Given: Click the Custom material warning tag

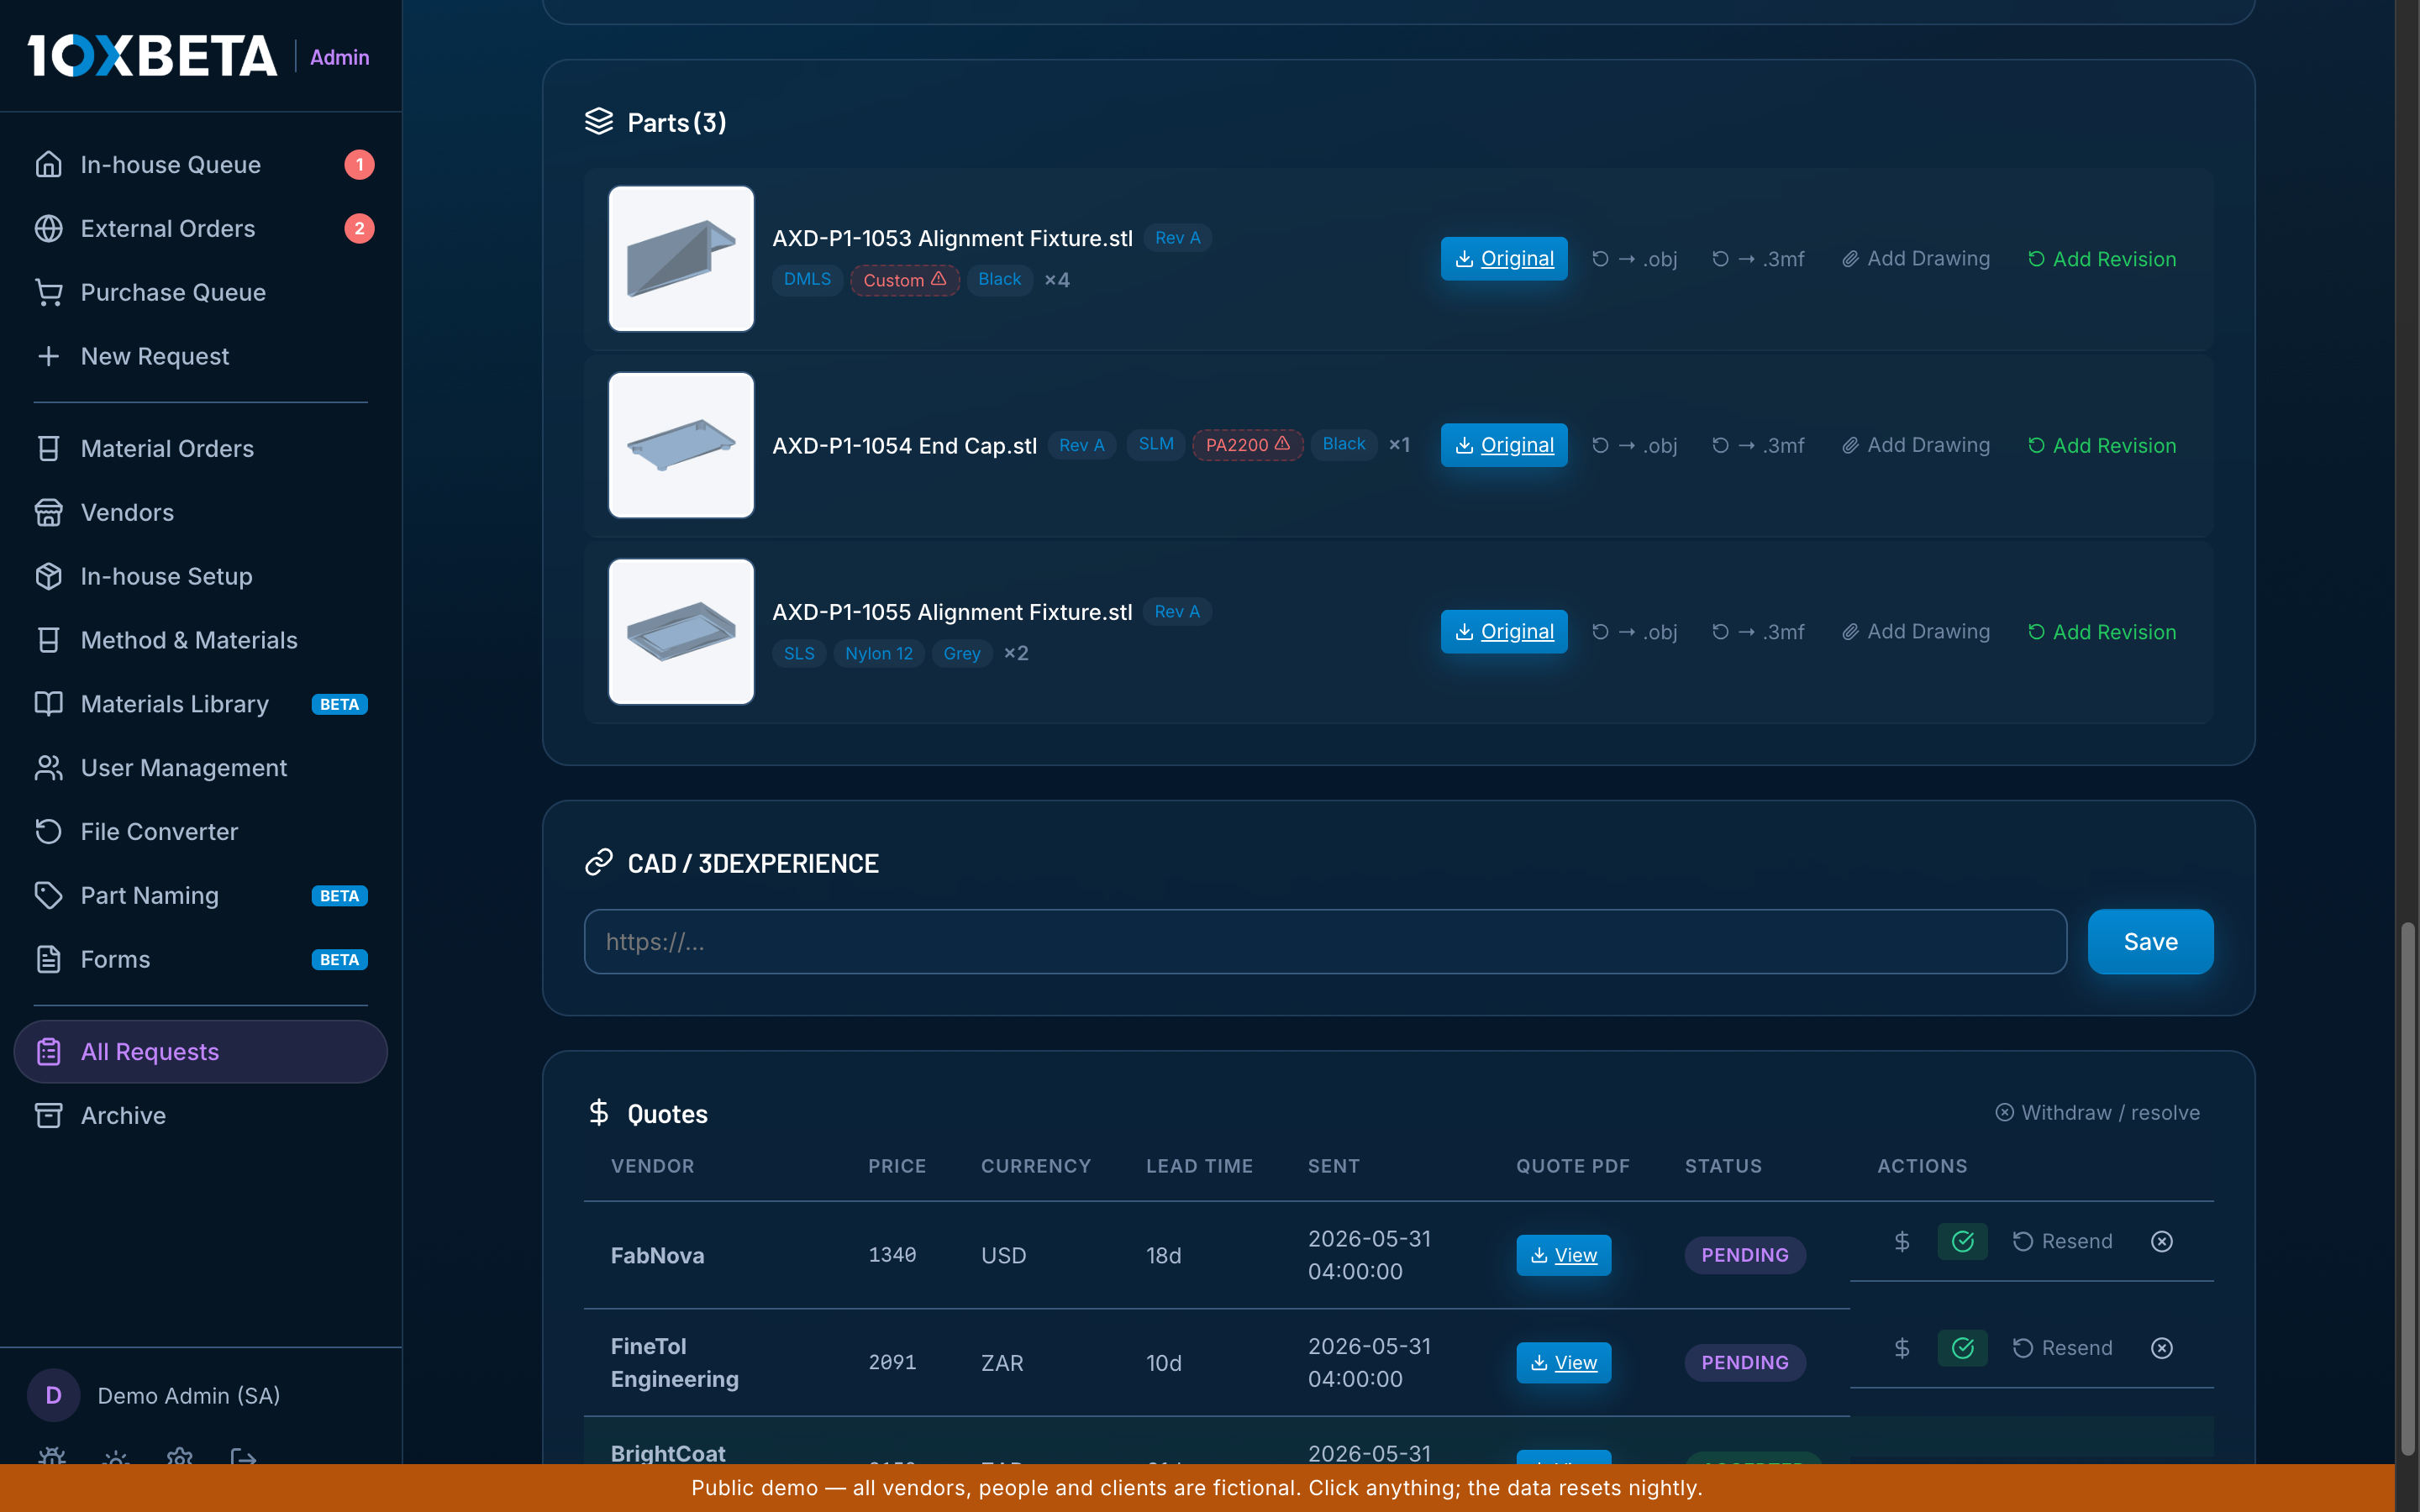Looking at the screenshot, I should click(x=905, y=280).
